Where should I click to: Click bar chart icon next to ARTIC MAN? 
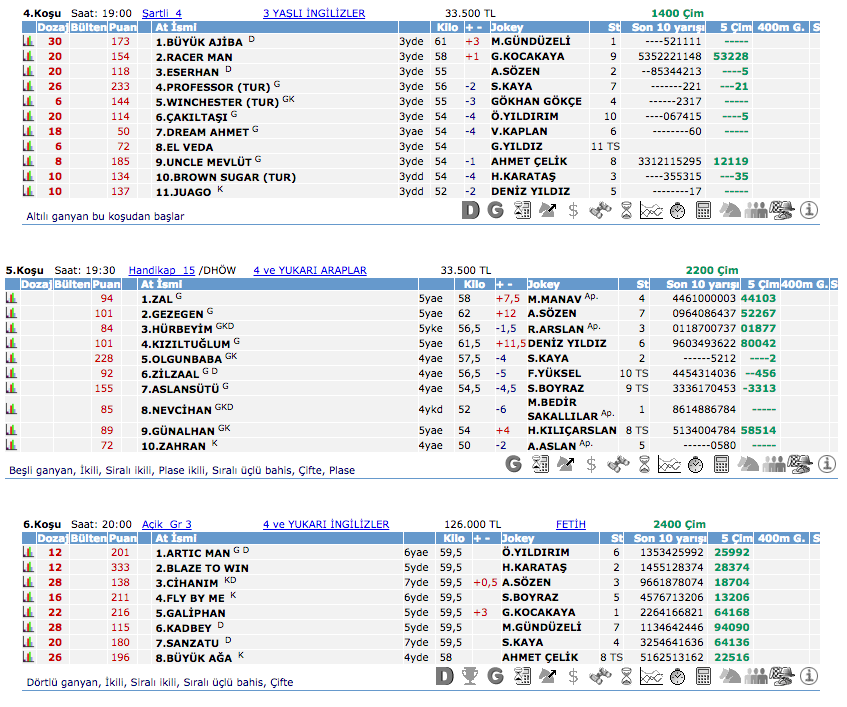(28, 552)
